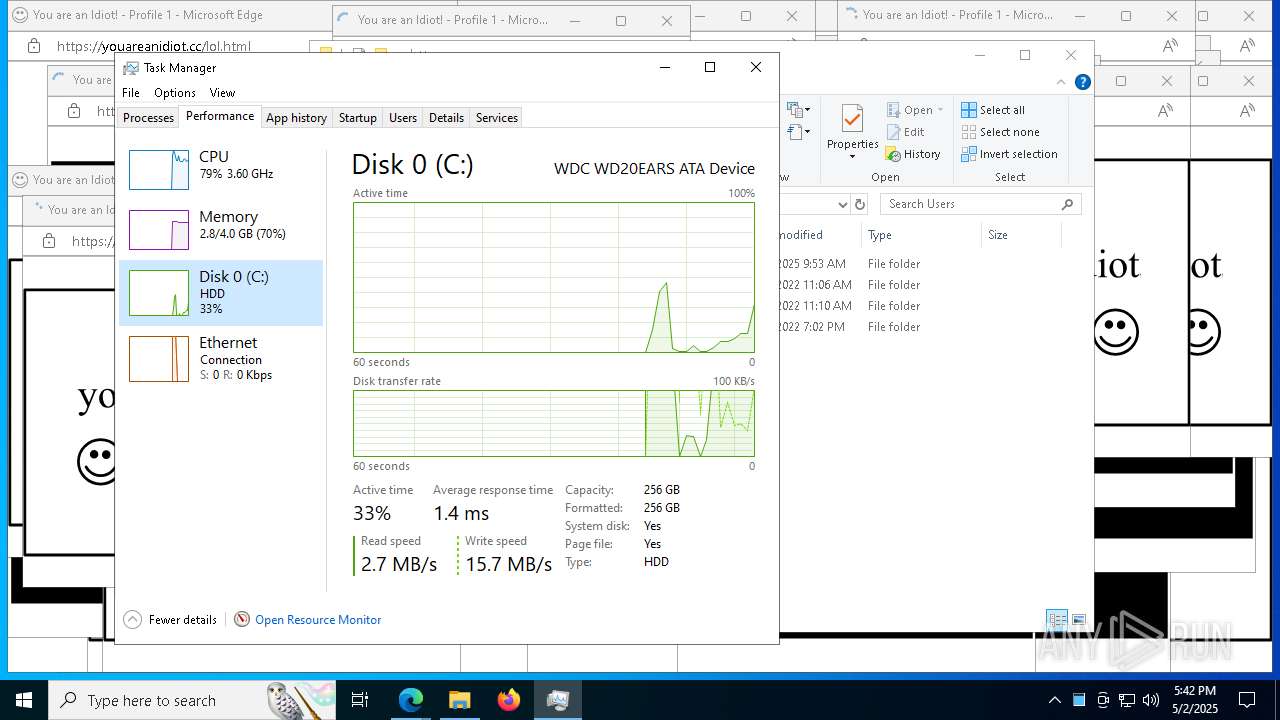Open the Resource Monitor link
Image resolution: width=1280 pixels, height=720 pixels.
[318, 620]
